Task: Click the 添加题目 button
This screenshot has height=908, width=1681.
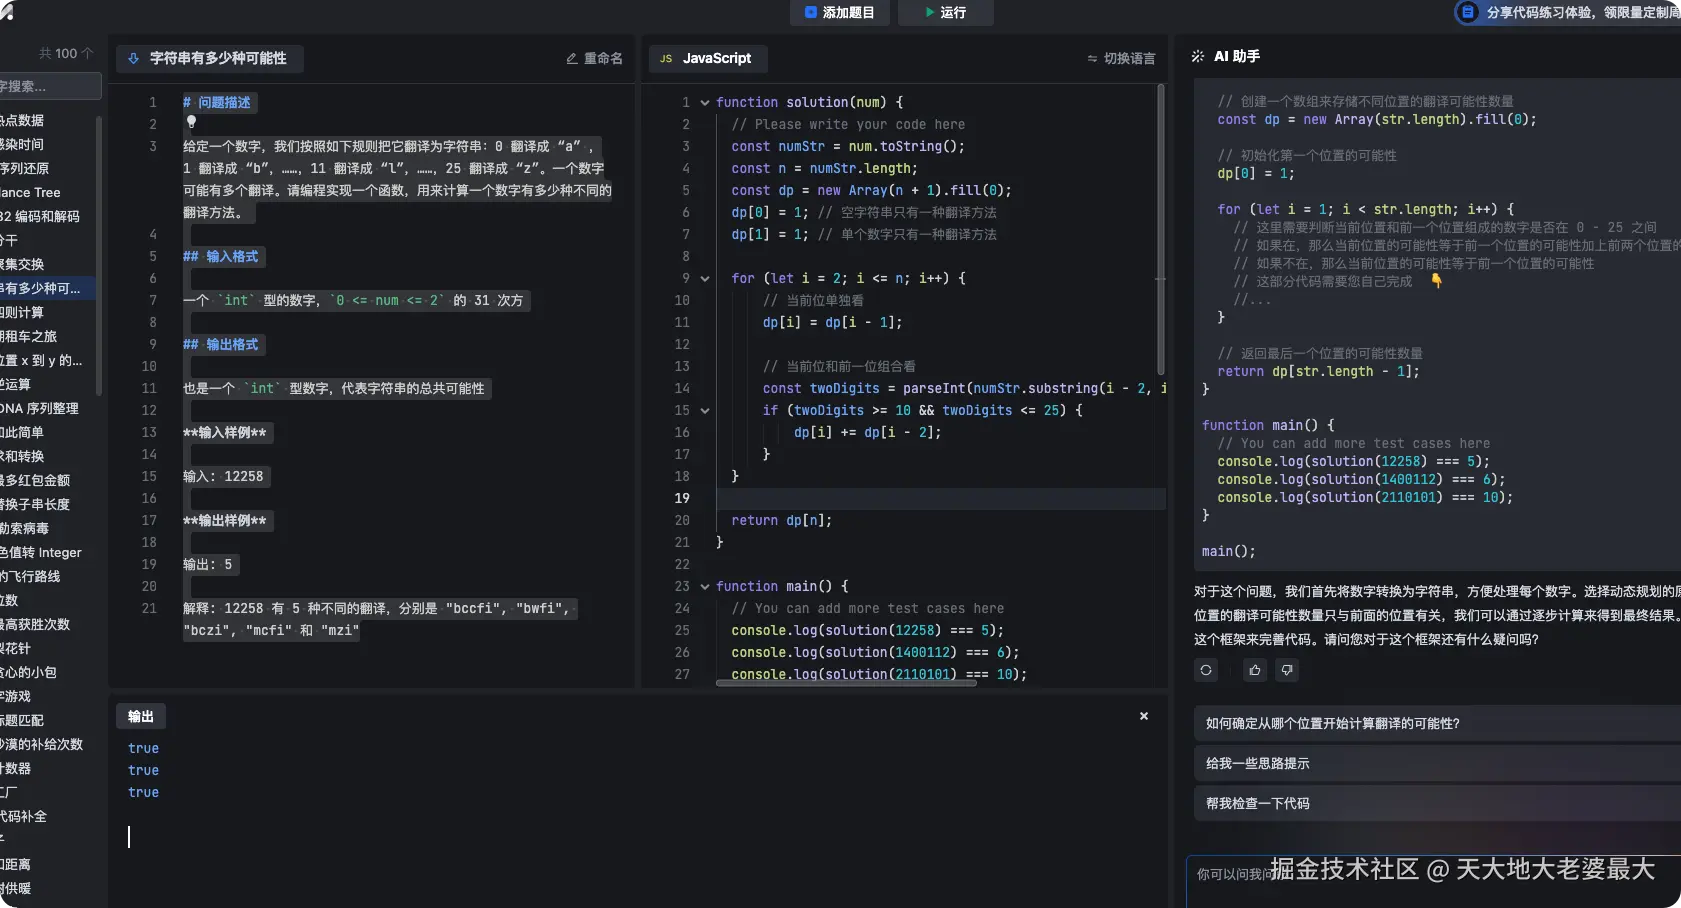Action: point(839,12)
